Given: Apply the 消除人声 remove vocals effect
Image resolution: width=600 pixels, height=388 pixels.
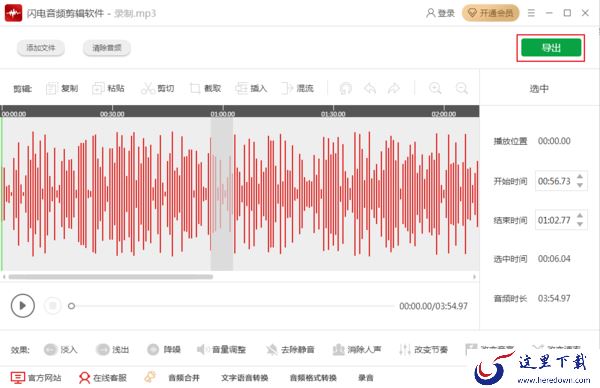Looking at the screenshot, I should pos(357,349).
